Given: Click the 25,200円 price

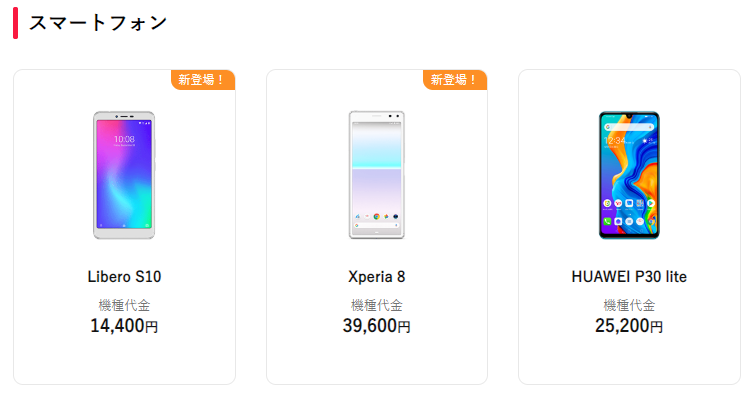Looking at the screenshot, I should pyautogui.click(x=629, y=326).
